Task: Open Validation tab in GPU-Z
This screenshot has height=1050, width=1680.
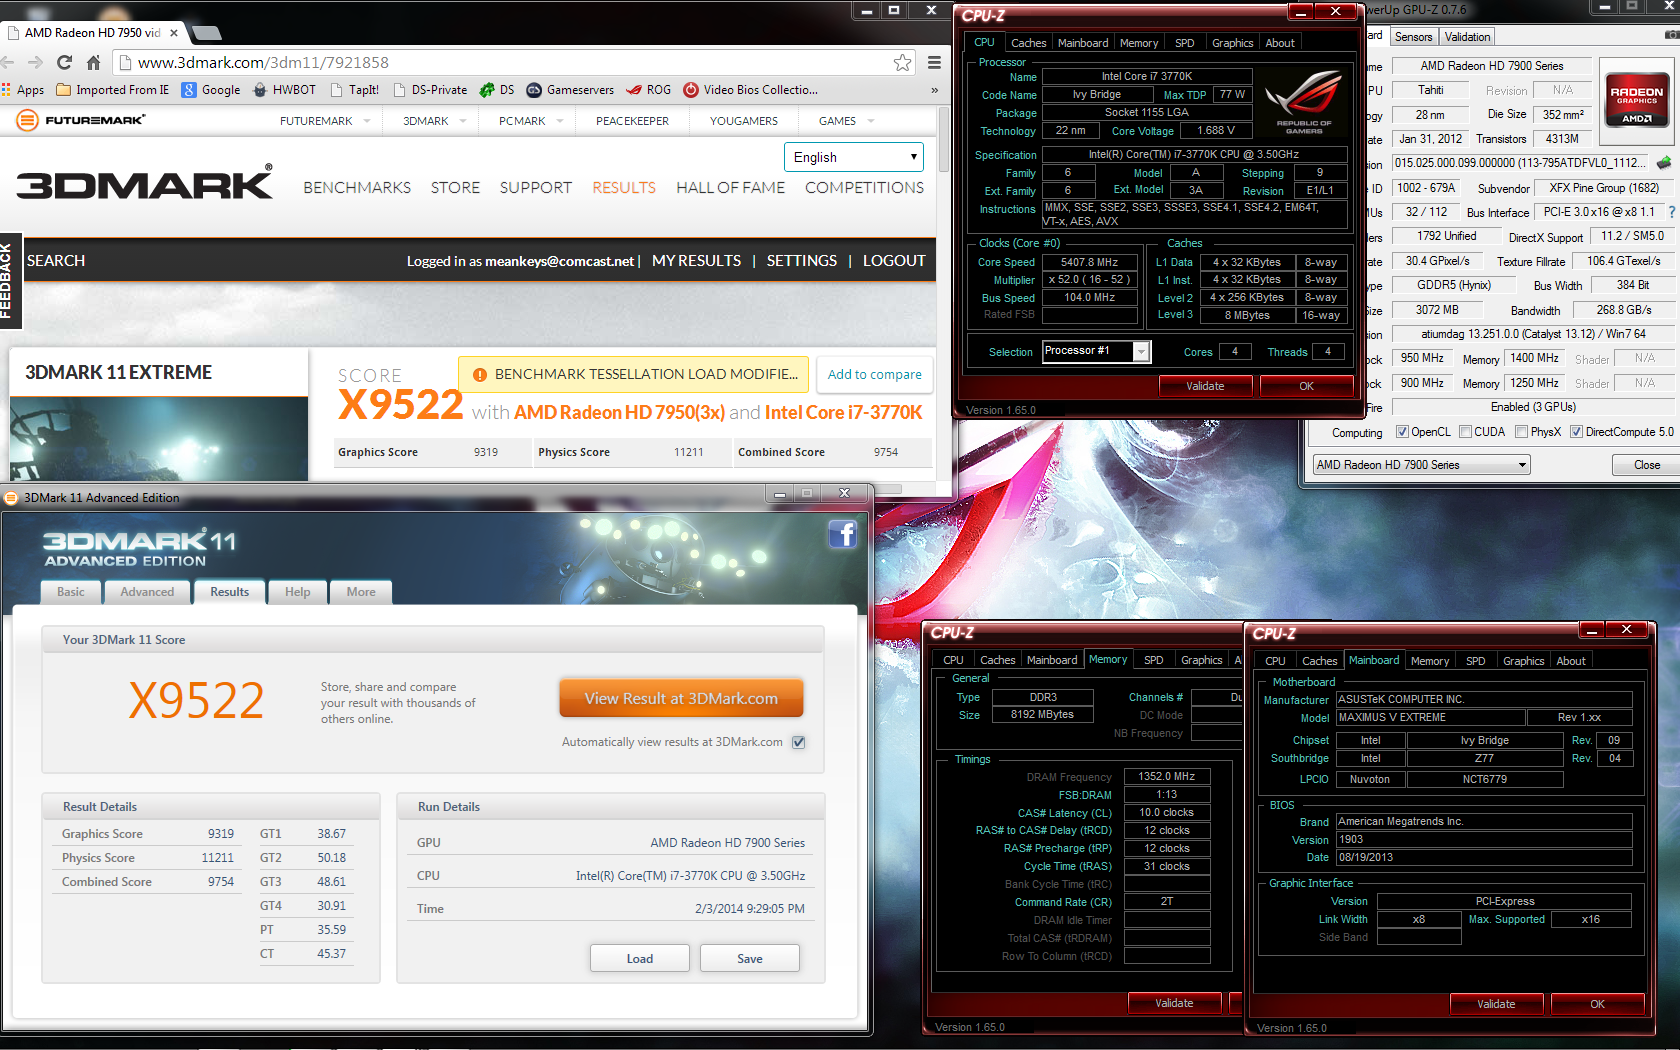Action: point(1467,37)
